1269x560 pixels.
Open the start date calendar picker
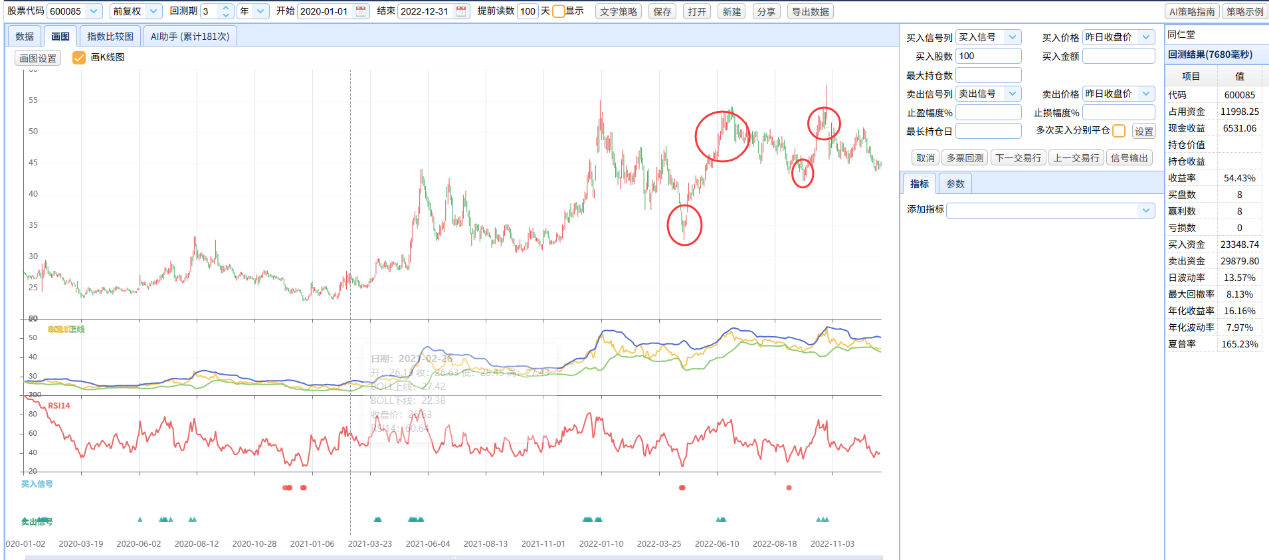(361, 11)
